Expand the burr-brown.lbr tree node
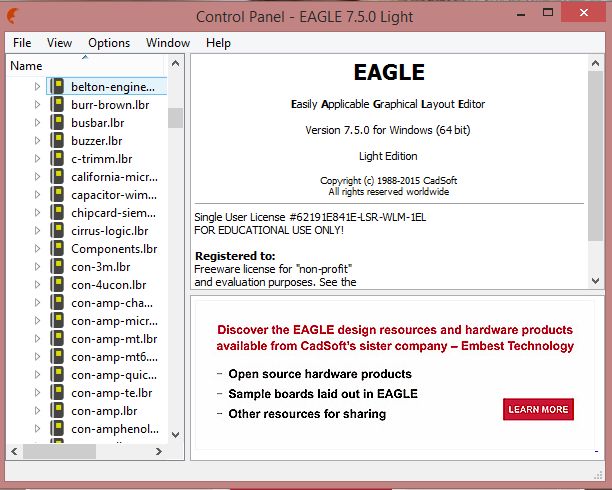 click(x=37, y=105)
